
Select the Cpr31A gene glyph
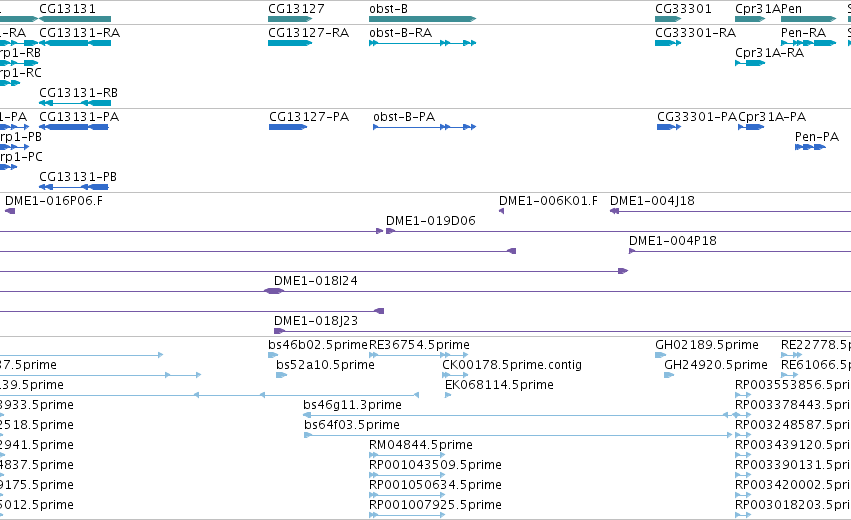(750, 19)
